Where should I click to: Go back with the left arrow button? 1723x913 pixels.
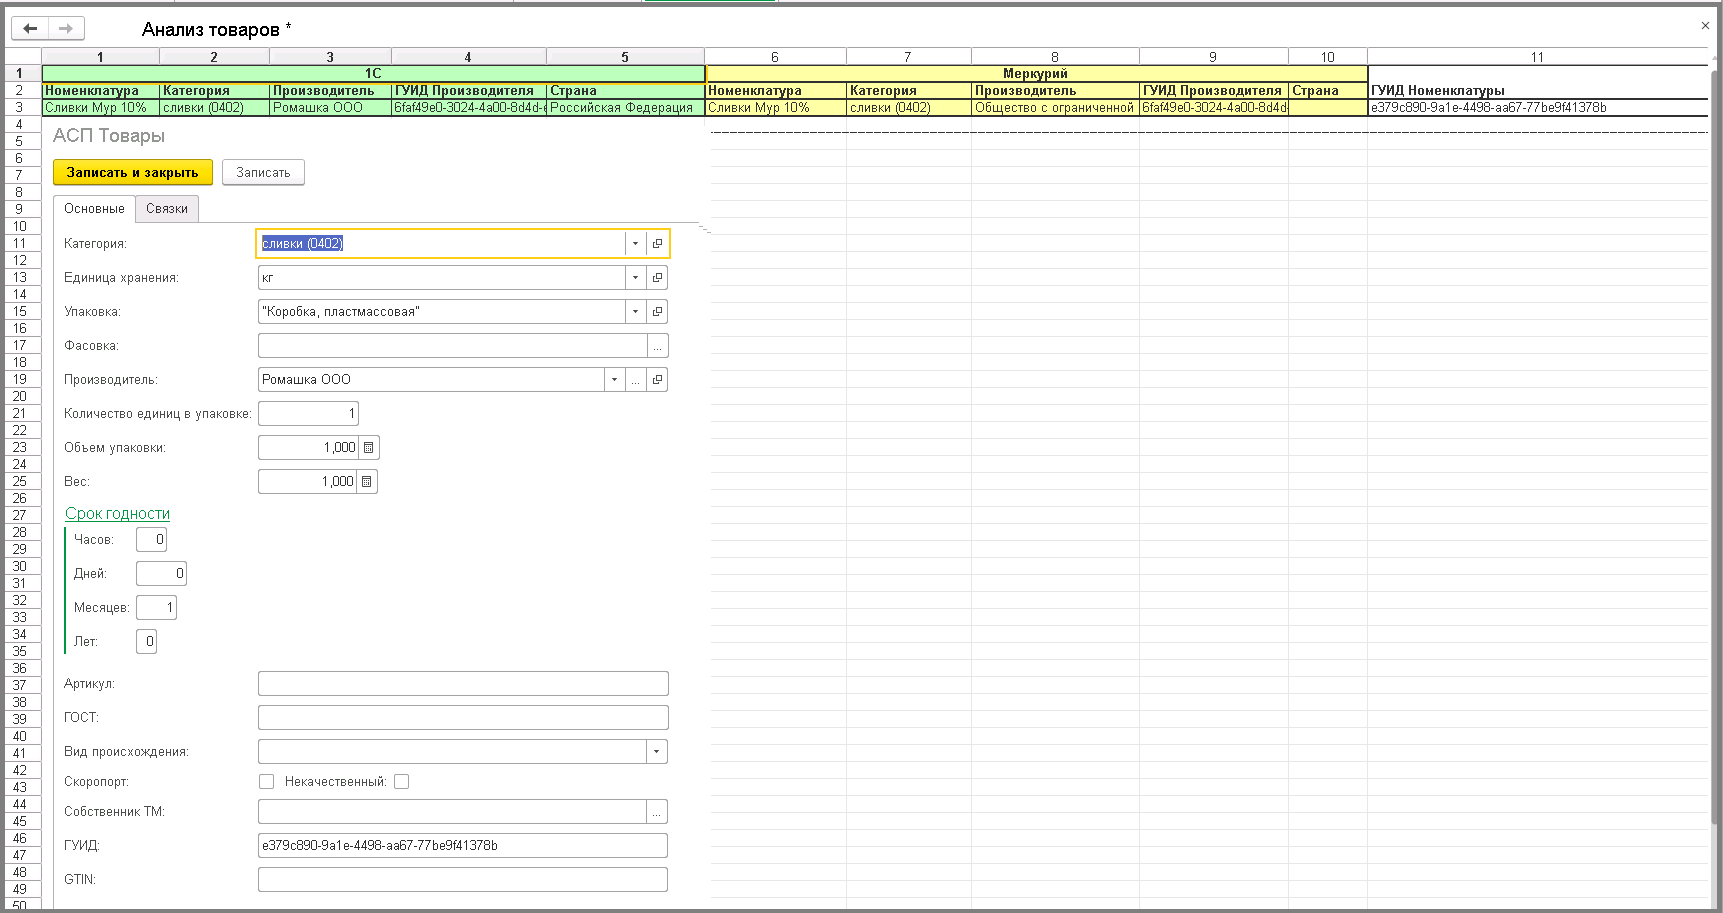click(30, 29)
